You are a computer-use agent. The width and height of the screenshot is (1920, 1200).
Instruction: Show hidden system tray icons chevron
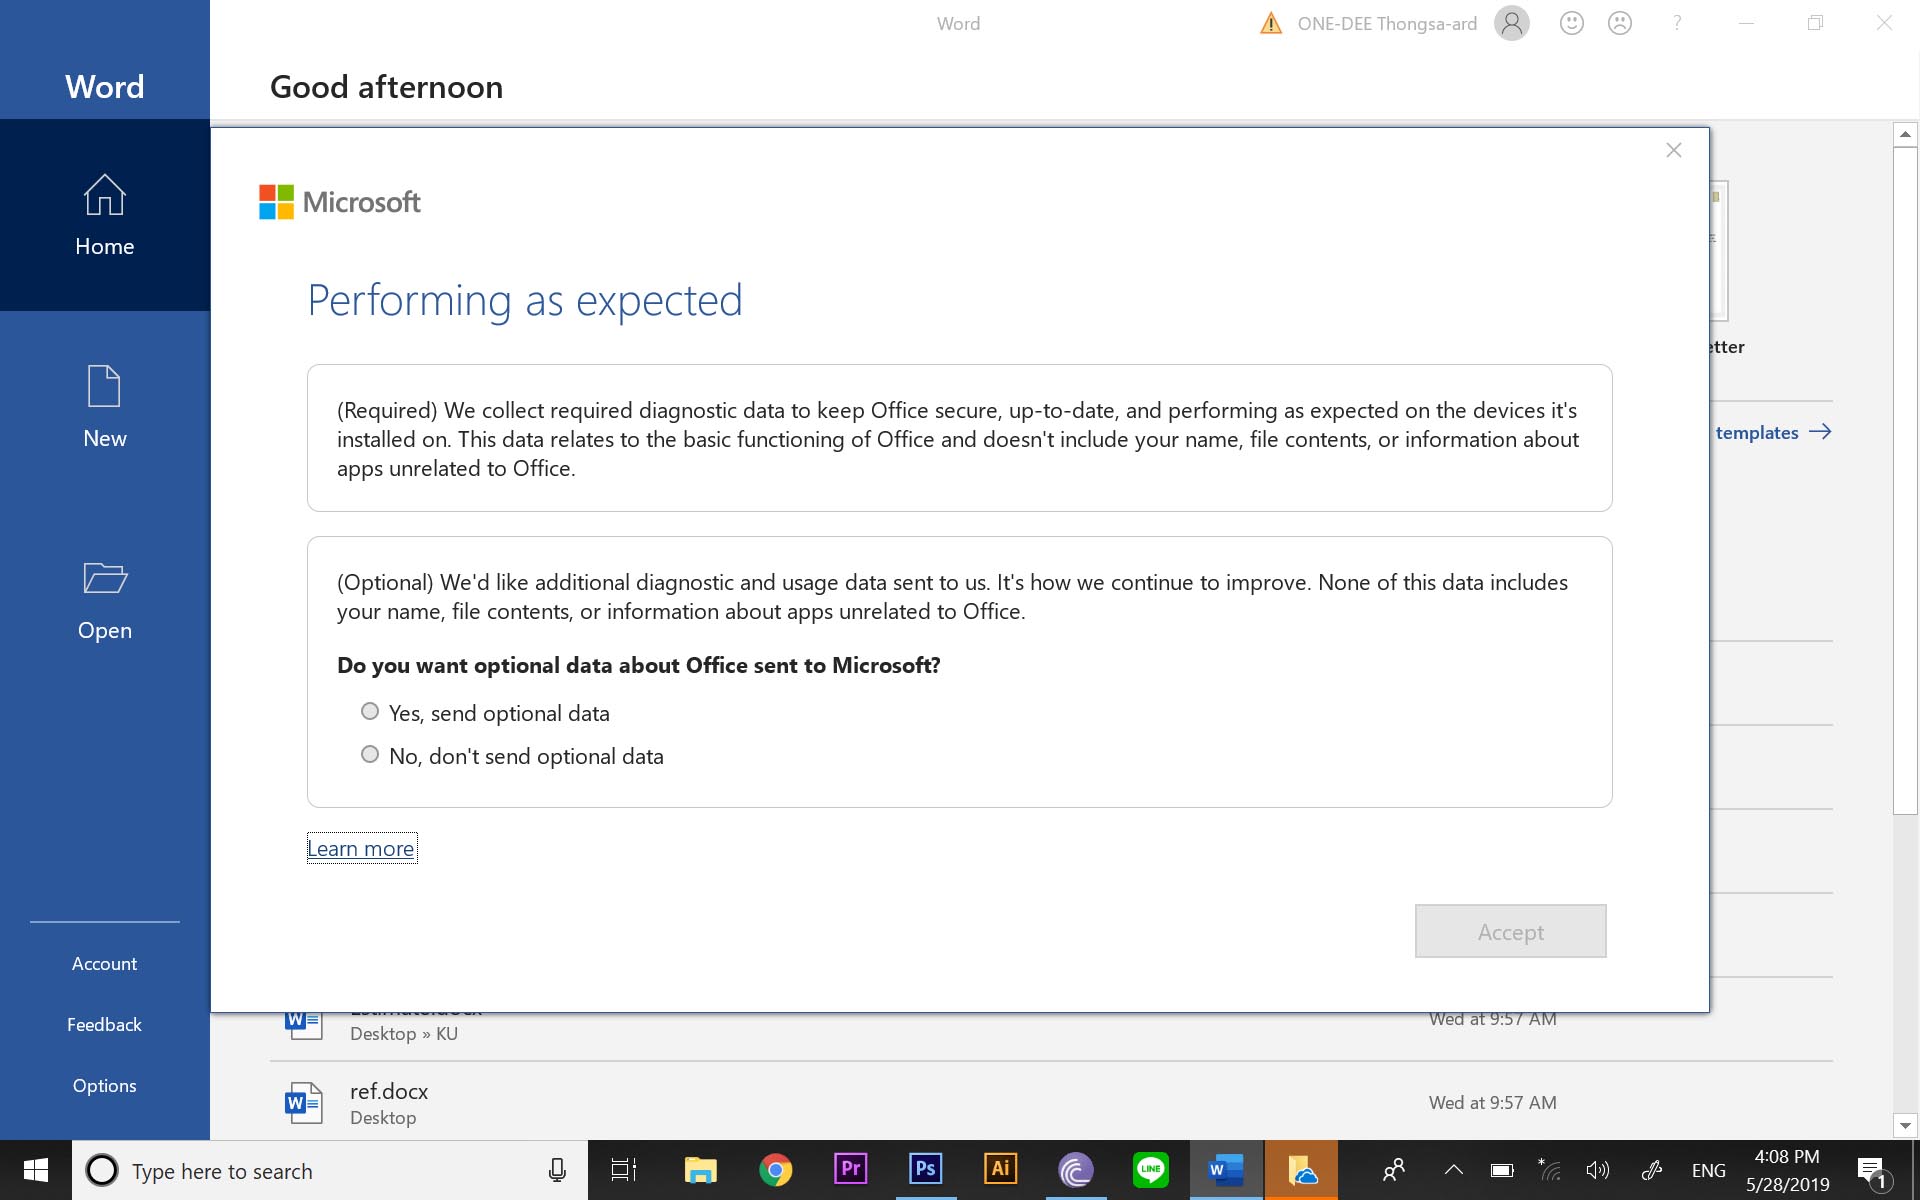(1453, 1170)
